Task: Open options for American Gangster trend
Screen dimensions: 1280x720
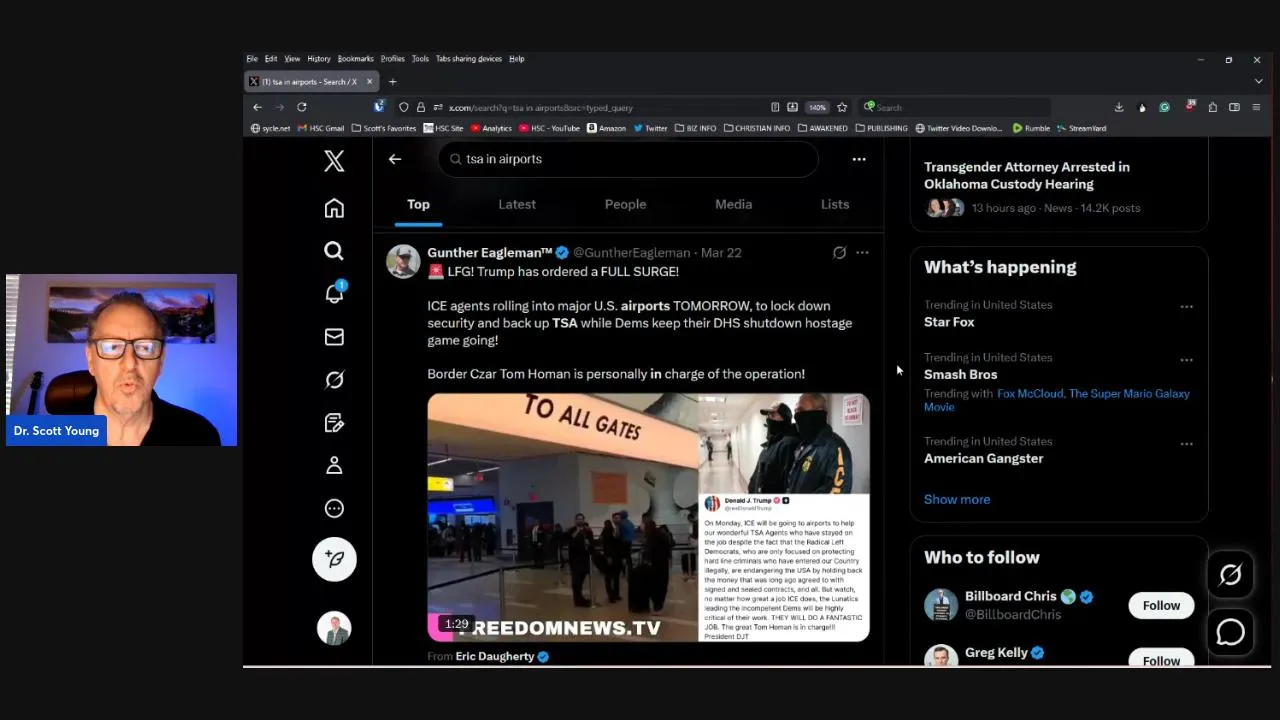Action: pyautogui.click(x=1186, y=444)
